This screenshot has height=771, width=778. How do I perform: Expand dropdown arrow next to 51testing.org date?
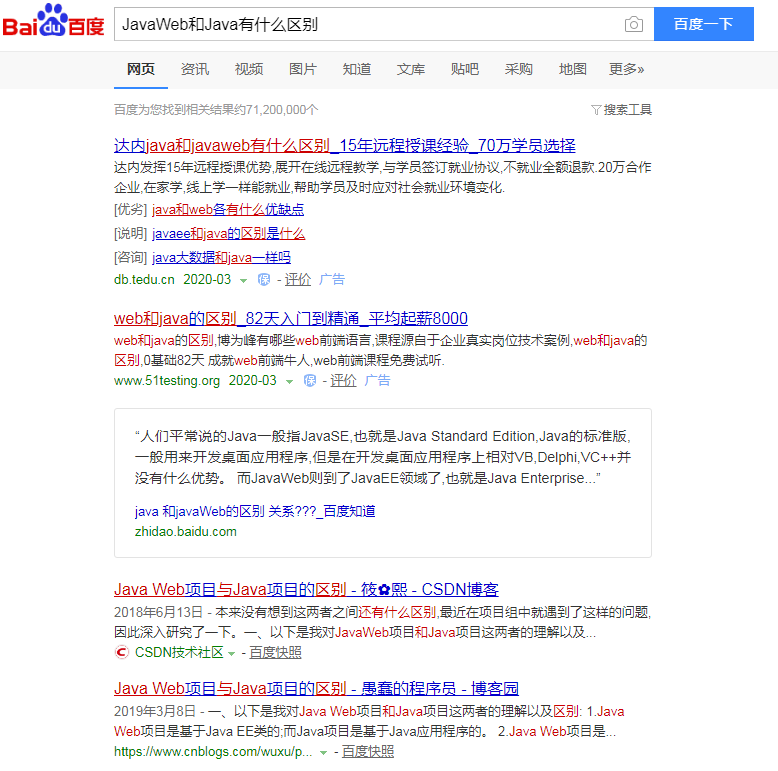coord(289,382)
